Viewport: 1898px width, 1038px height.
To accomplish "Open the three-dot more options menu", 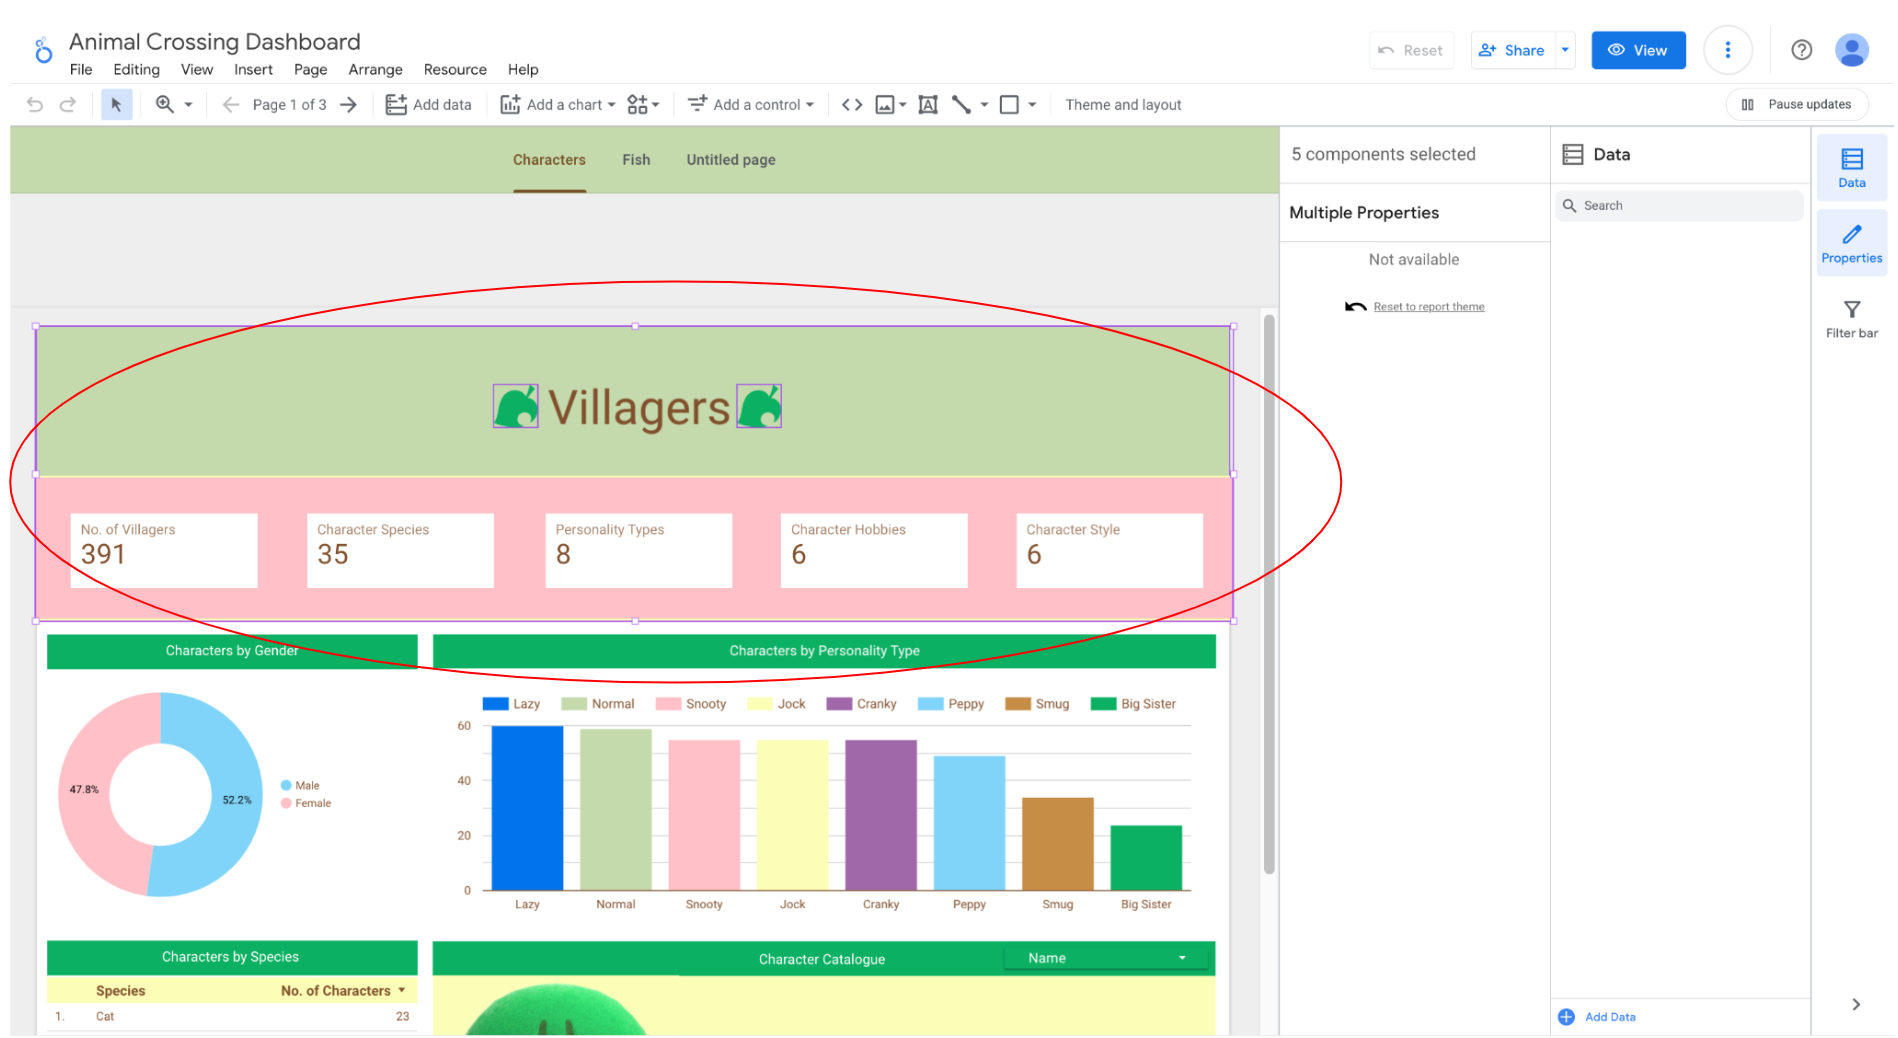I will point(1727,50).
